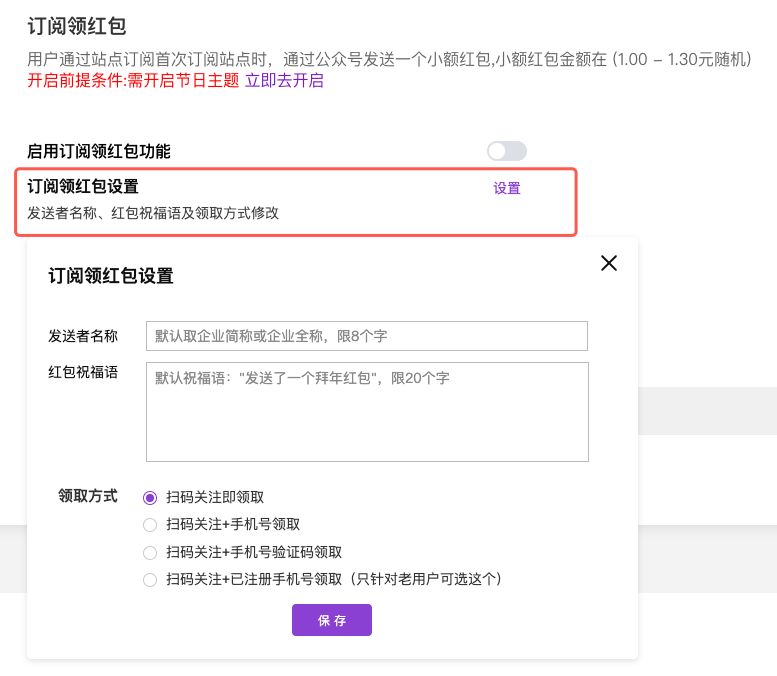Viewport: 777px width, 676px height.
Task: Select 扫码关注即领取 radio option
Action: click(150, 497)
